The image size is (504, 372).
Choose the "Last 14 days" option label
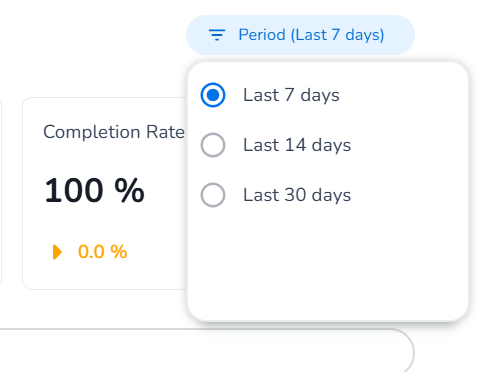(297, 145)
